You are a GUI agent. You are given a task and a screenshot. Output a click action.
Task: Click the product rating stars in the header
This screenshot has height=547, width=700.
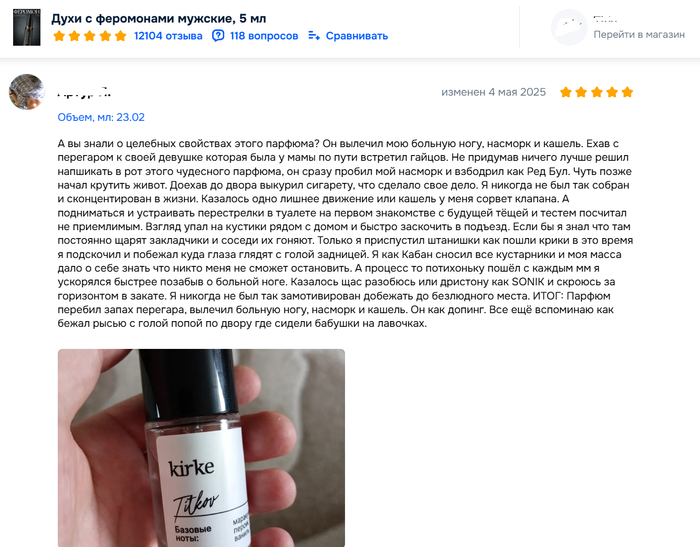(90, 36)
